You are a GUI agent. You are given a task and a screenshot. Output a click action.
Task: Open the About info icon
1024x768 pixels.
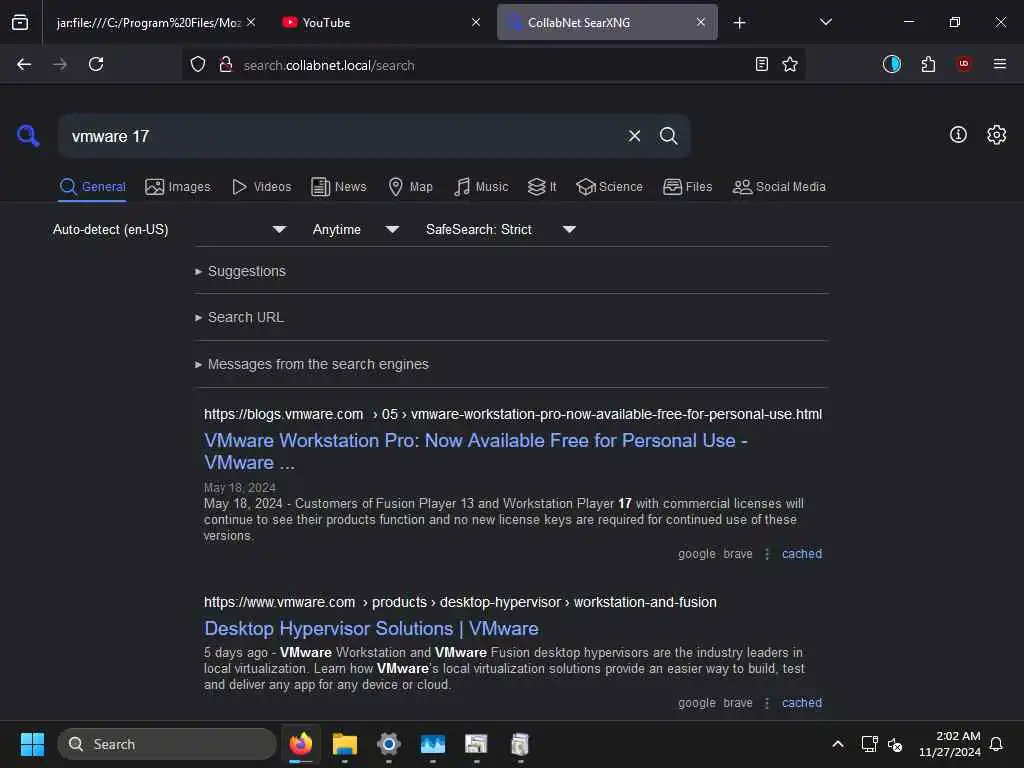tap(958, 135)
